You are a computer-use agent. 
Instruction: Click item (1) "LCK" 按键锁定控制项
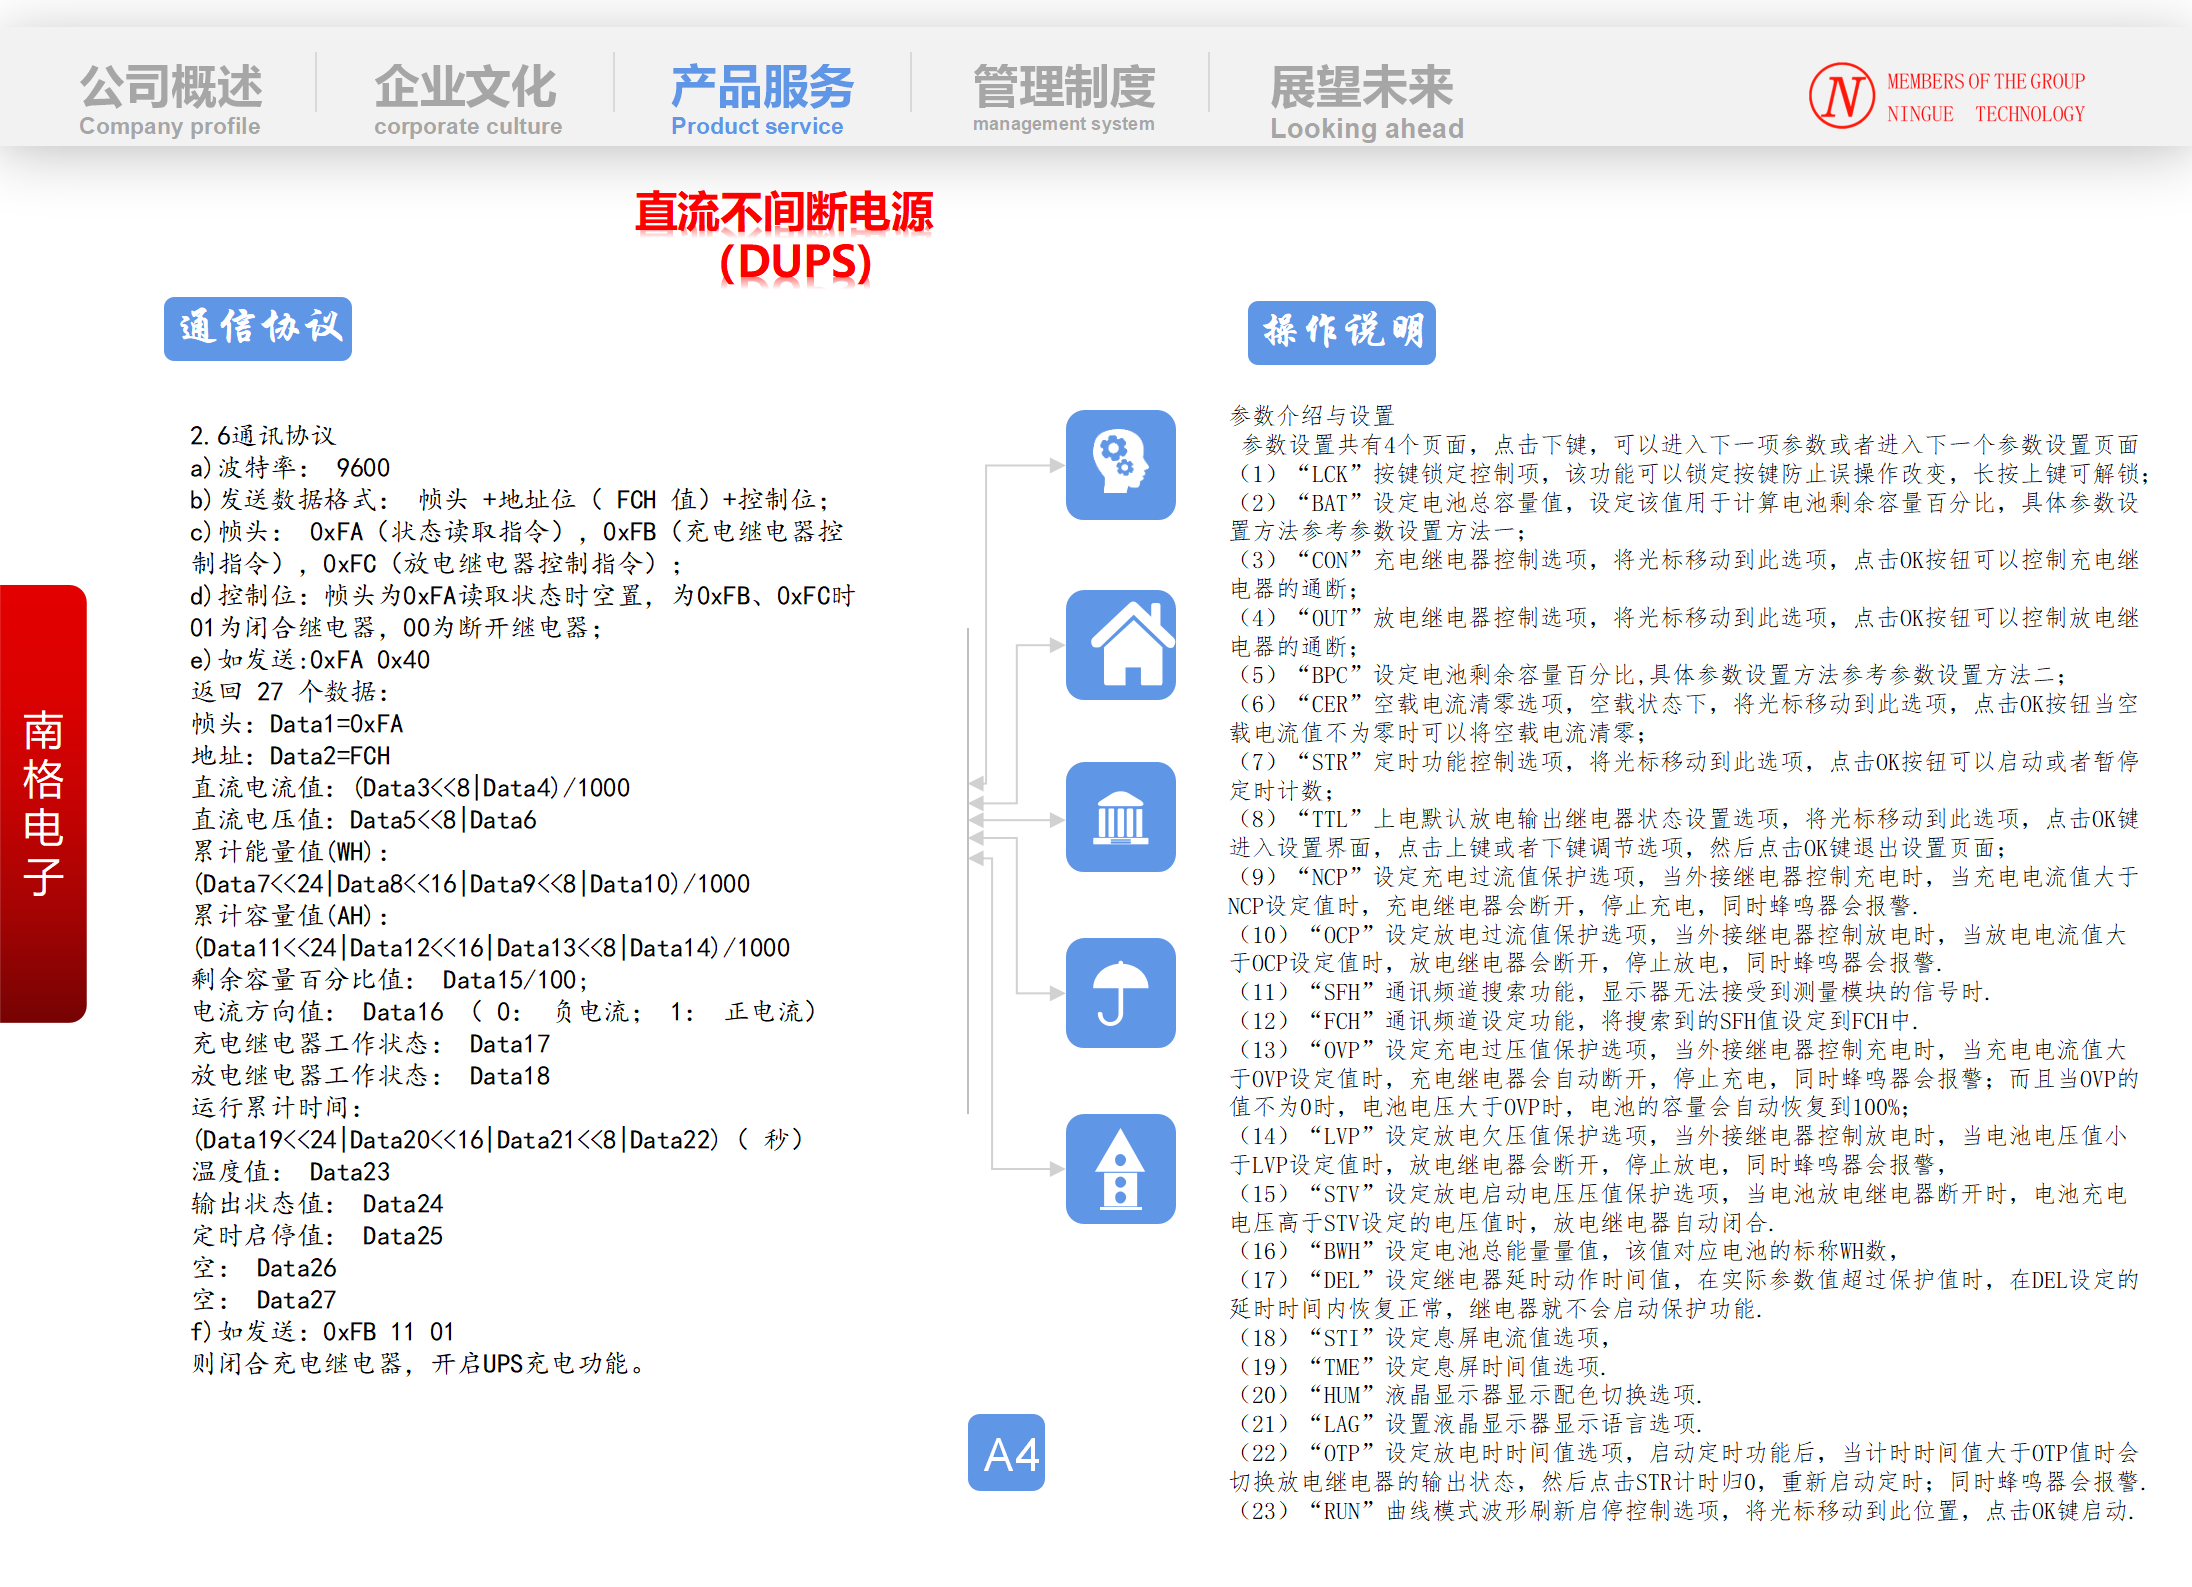(x=1690, y=473)
